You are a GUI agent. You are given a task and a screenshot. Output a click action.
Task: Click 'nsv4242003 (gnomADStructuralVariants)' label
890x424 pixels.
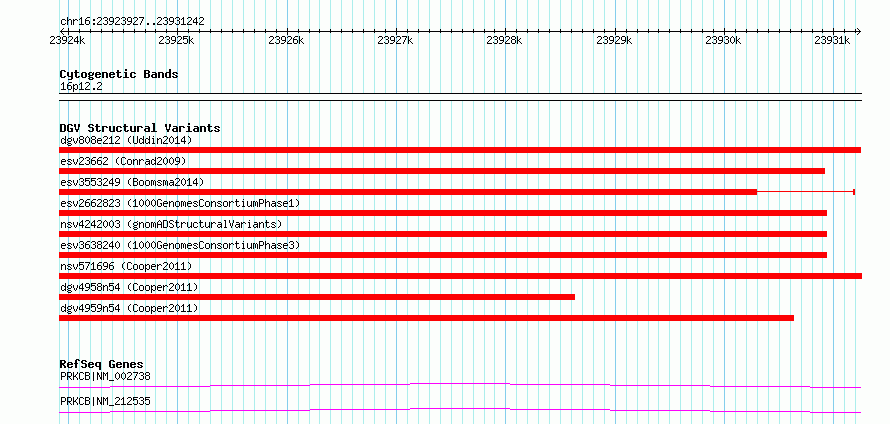point(171,224)
